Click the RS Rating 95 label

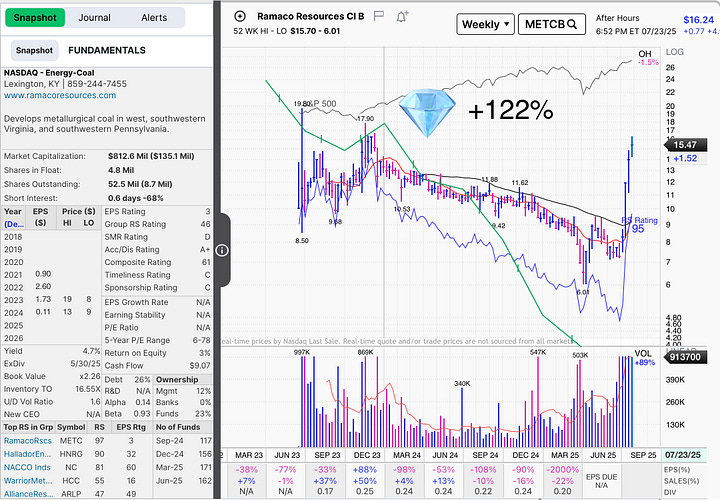point(639,225)
